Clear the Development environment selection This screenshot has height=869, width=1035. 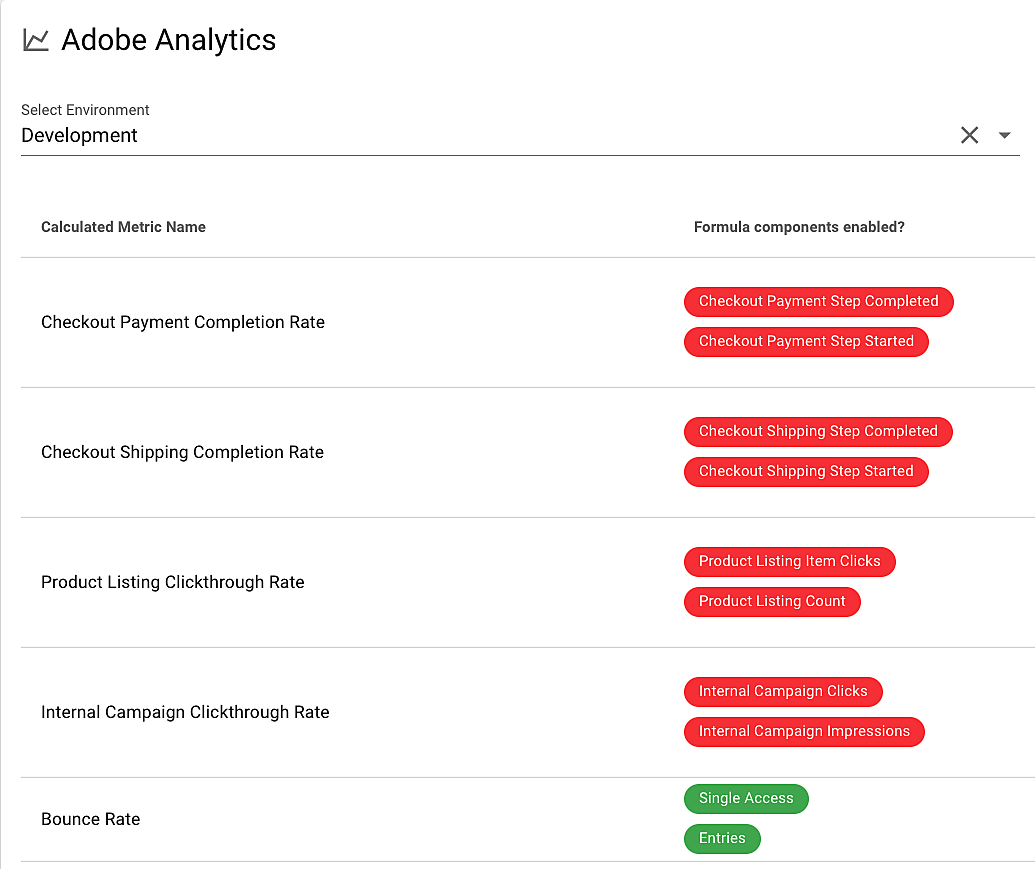[969, 135]
